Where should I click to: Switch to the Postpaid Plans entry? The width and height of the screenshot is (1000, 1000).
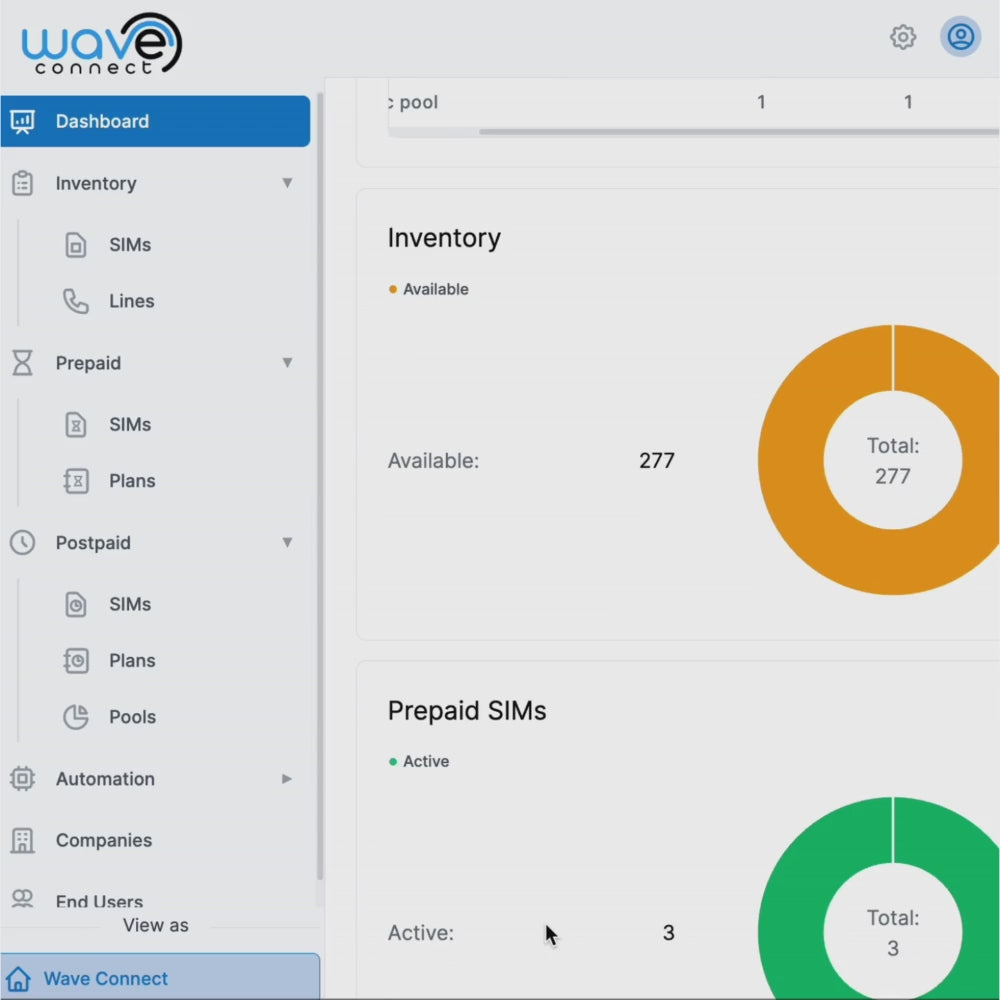pyautogui.click(x=131, y=660)
